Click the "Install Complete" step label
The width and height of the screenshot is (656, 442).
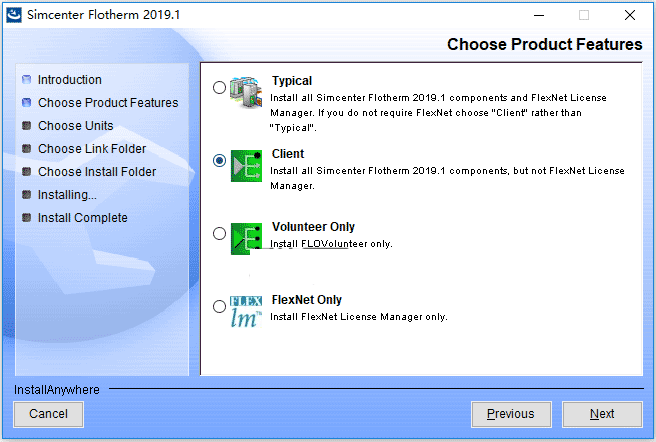(x=83, y=218)
